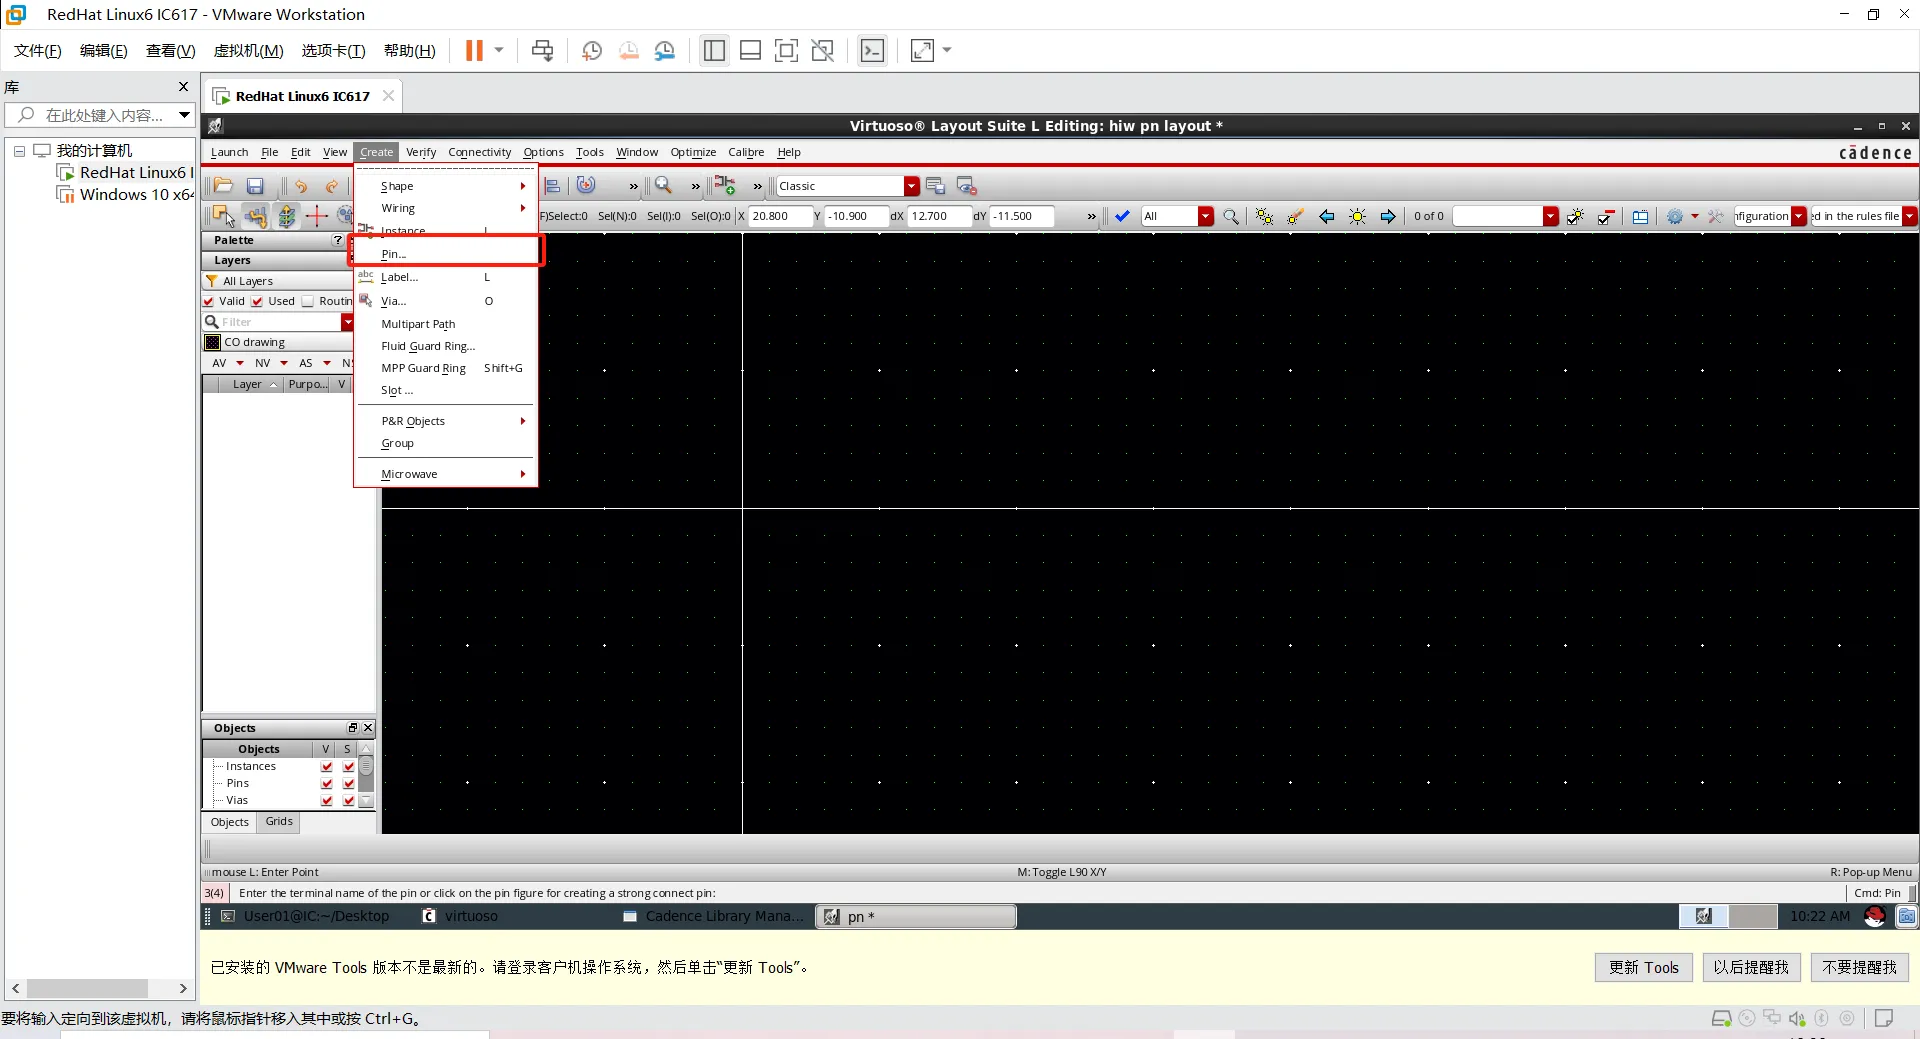Open the Classic workspace dropdown
The width and height of the screenshot is (1920, 1039).
click(x=911, y=187)
